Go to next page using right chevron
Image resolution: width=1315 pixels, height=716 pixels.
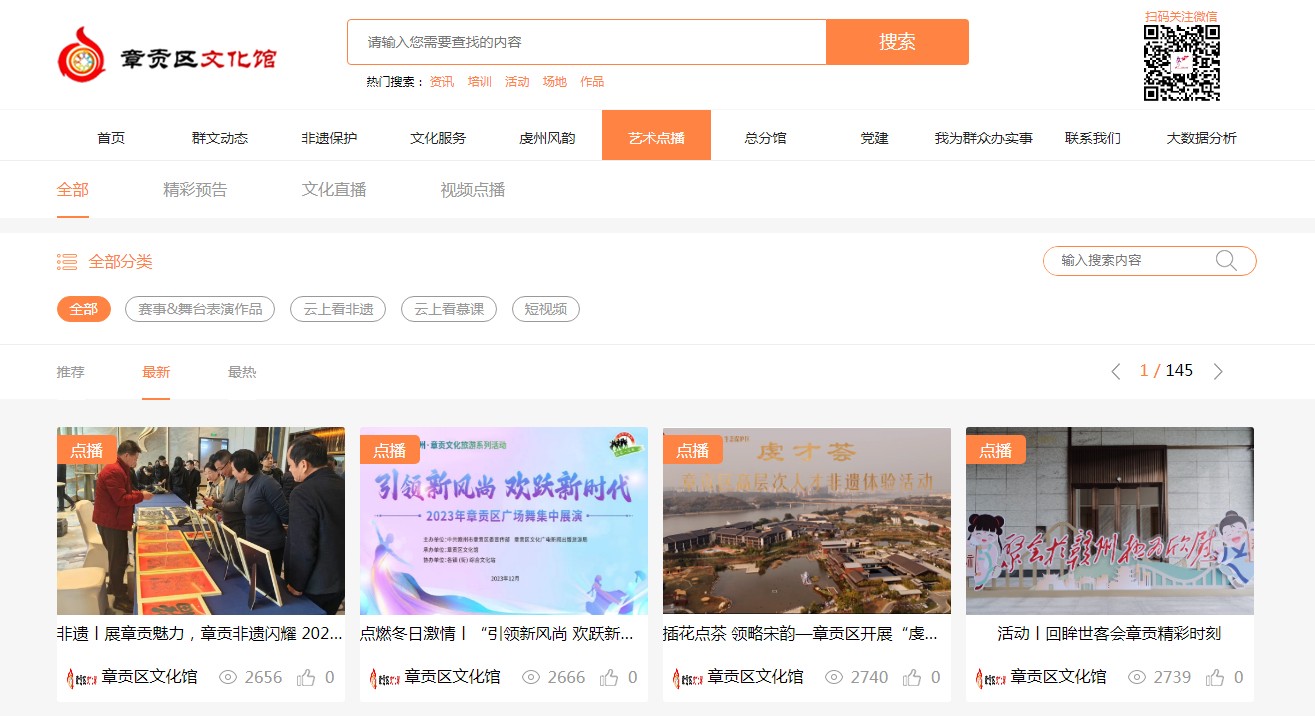coord(1218,371)
